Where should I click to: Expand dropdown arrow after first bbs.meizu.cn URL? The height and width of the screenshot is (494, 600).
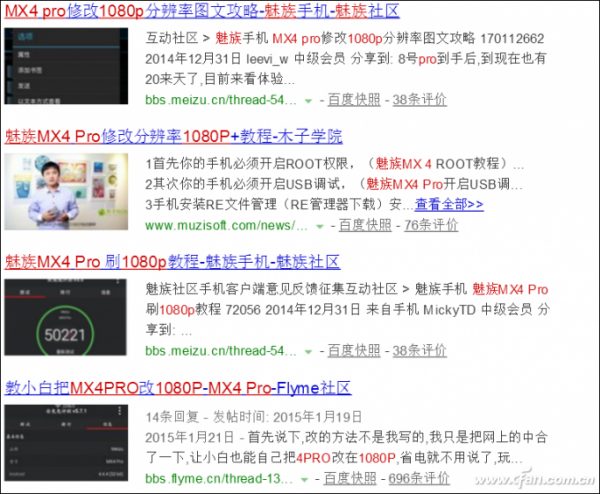pos(308,101)
